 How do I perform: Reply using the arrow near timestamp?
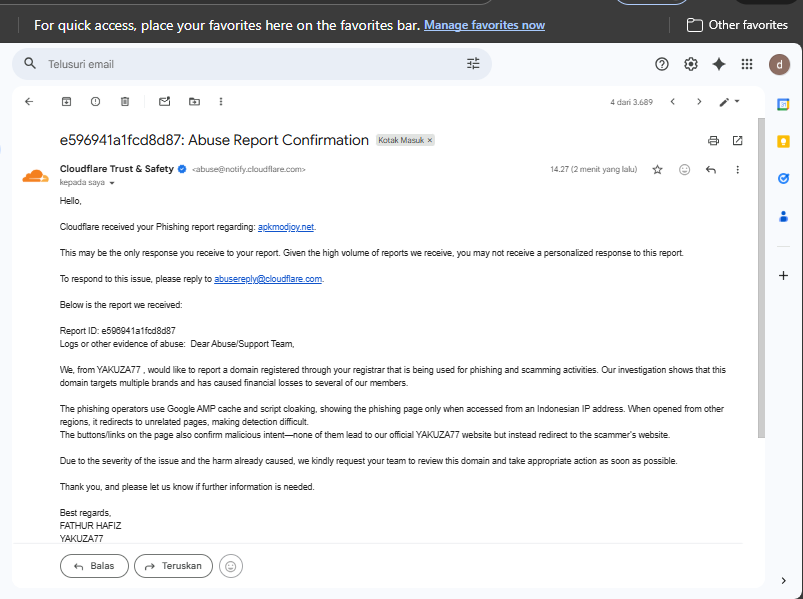click(x=711, y=169)
